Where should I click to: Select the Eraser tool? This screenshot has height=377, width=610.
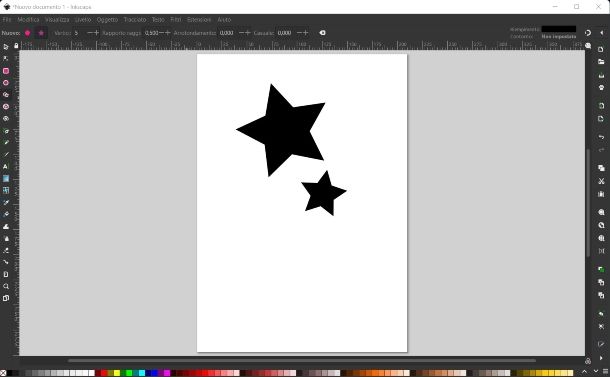click(x=6, y=251)
